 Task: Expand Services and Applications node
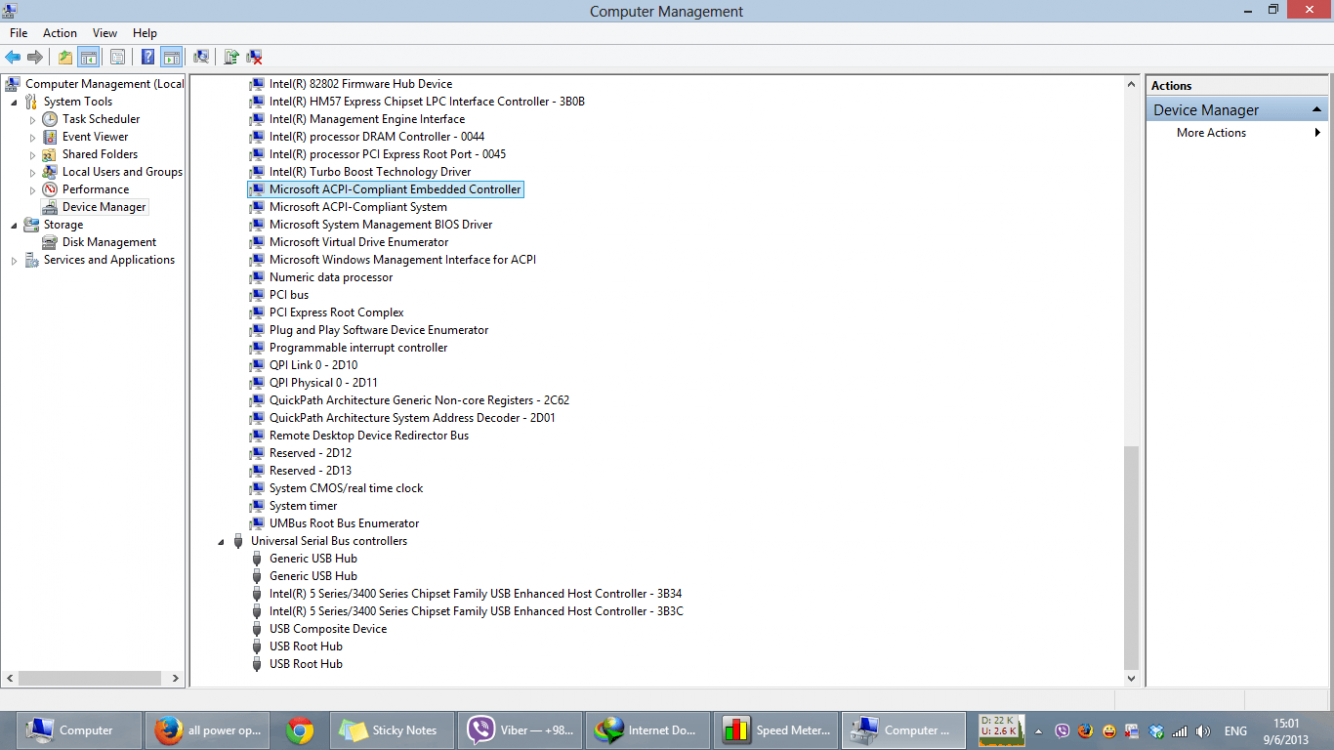tap(14, 260)
